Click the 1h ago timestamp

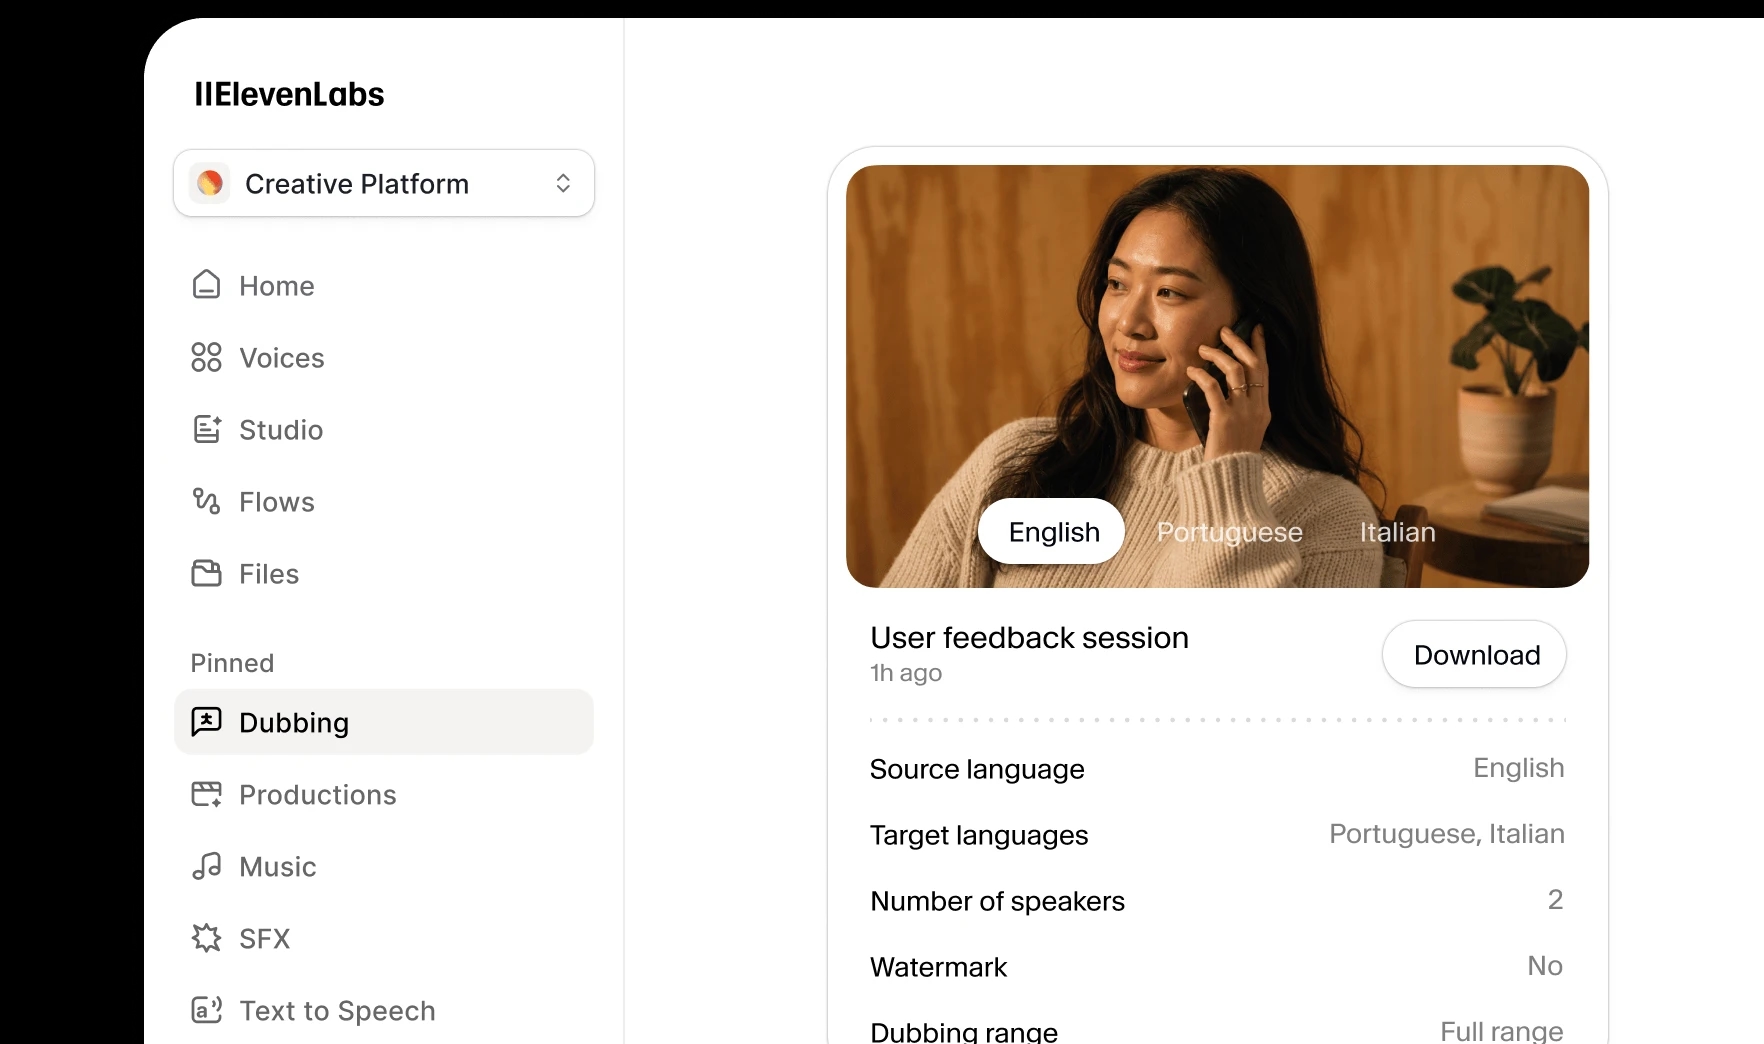tap(906, 673)
